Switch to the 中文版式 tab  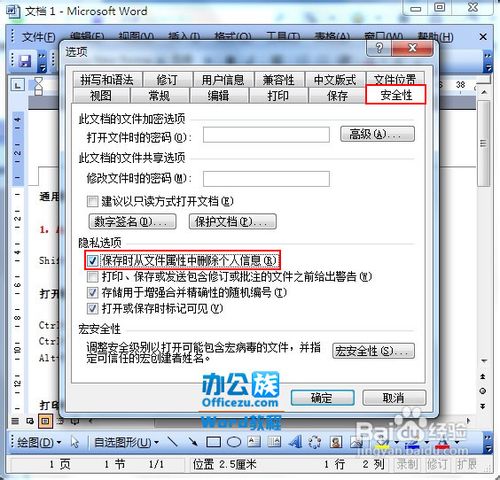coord(335,80)
